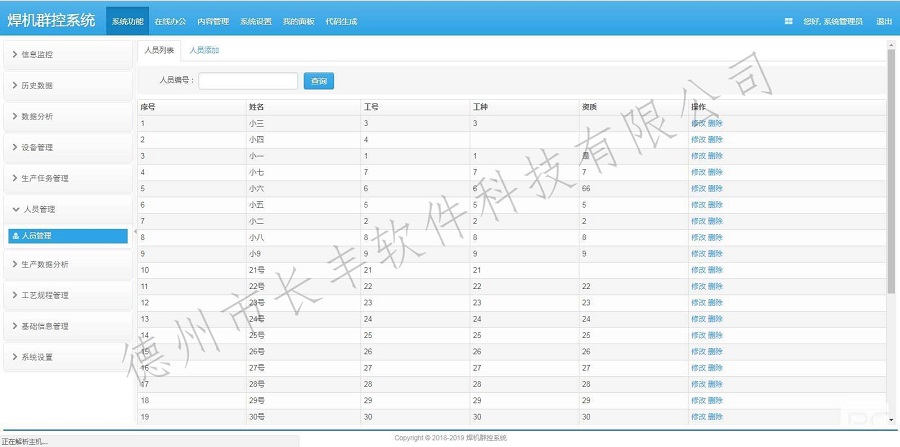Open the 代码生成 top menu
The width and height of the screenshot is (900, 447).
point(341,21)
